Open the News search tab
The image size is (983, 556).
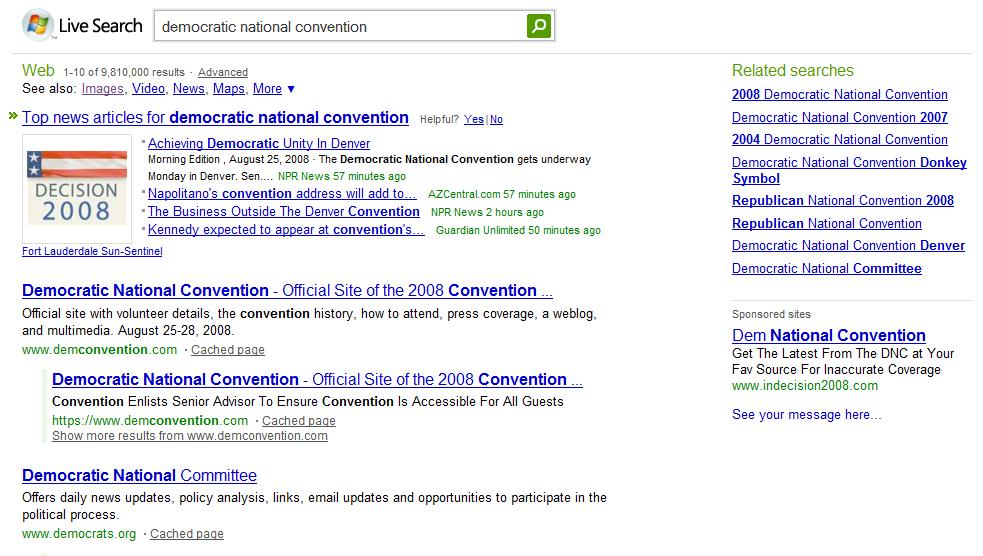(189, 89)
